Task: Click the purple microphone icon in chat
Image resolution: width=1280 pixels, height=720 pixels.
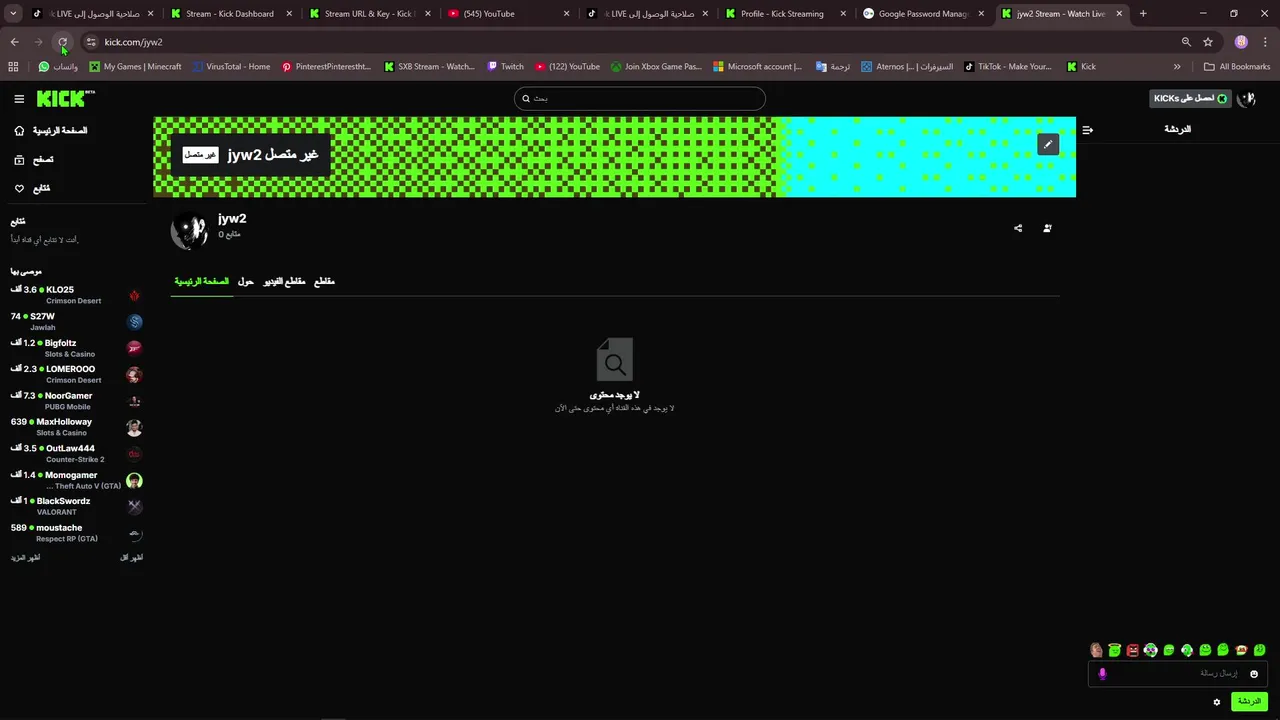Action: click(1102, 674)
